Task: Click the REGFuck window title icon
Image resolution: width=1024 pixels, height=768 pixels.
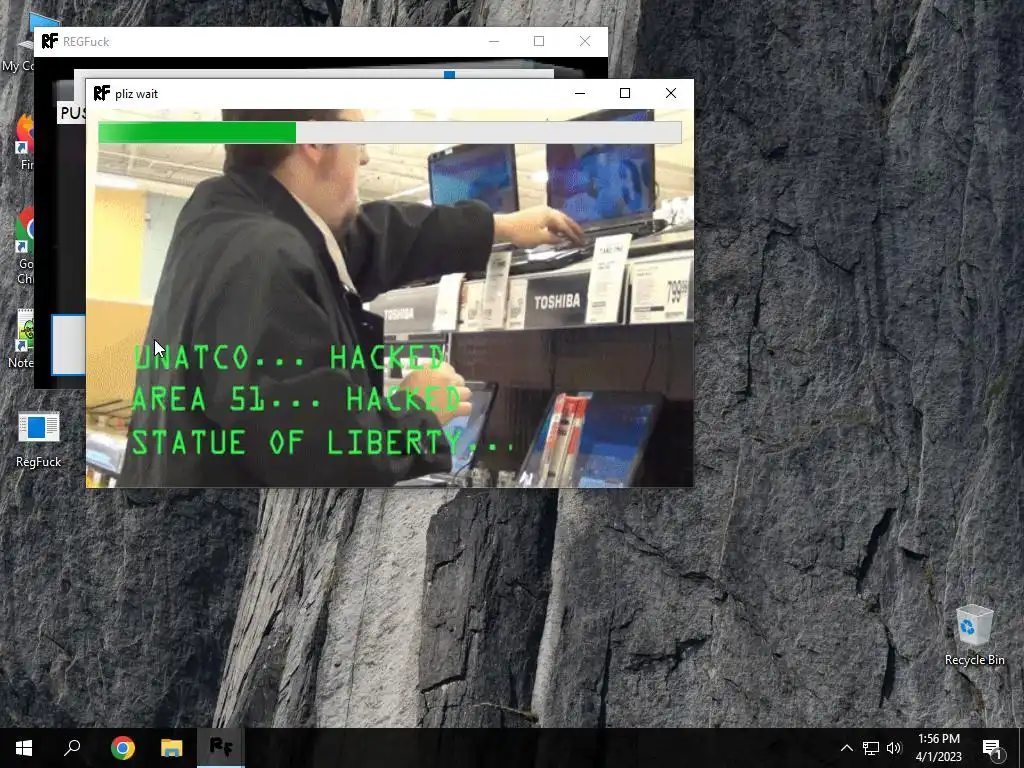Action: coord(50,41)
